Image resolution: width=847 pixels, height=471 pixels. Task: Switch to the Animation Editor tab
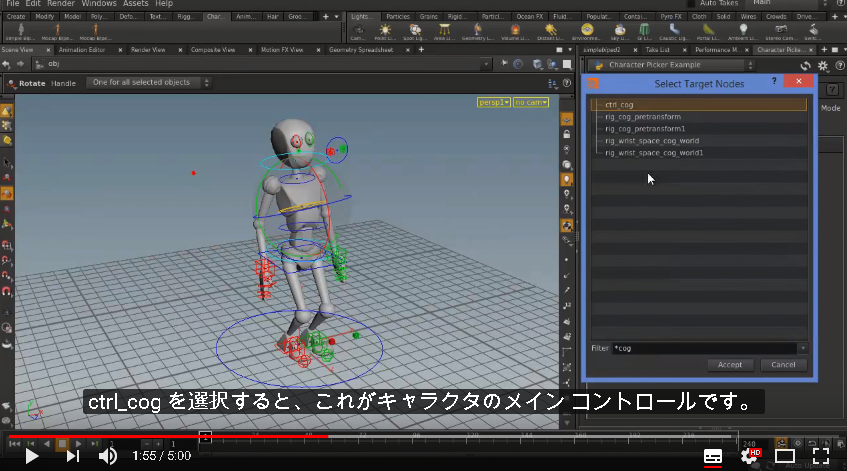tap(82, 50)
